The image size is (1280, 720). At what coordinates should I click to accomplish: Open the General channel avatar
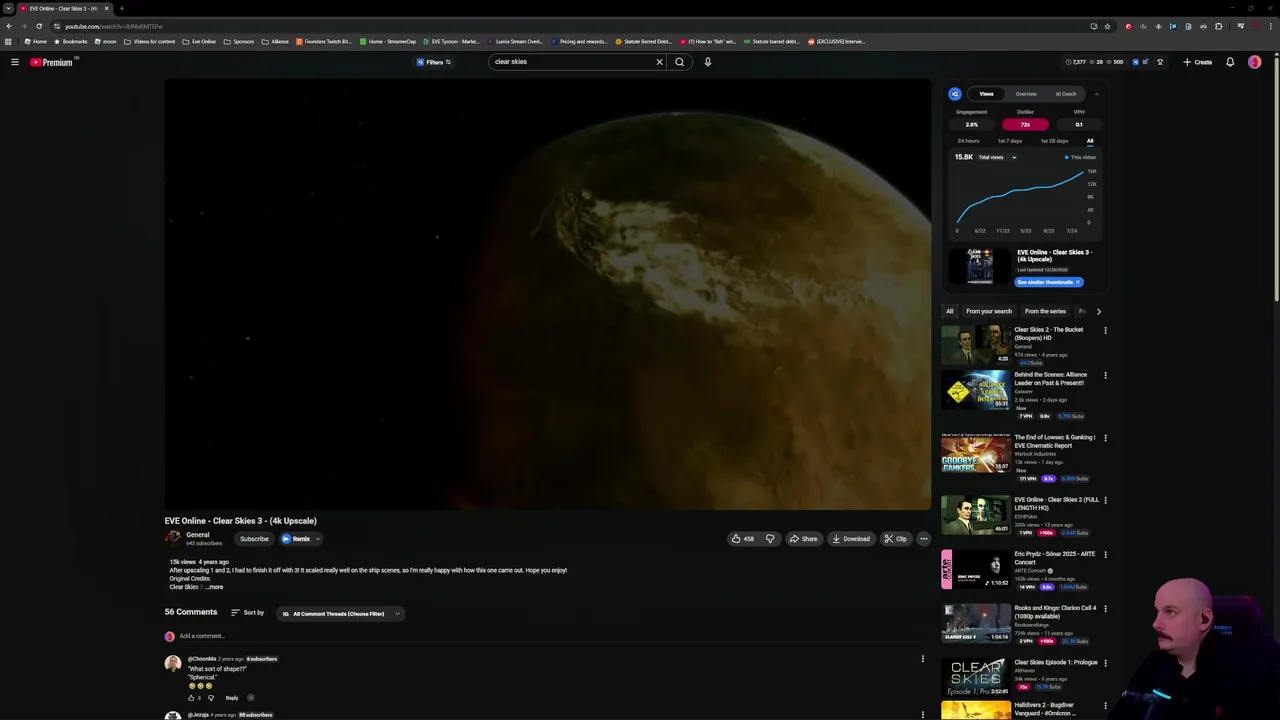tap(173, 538)
